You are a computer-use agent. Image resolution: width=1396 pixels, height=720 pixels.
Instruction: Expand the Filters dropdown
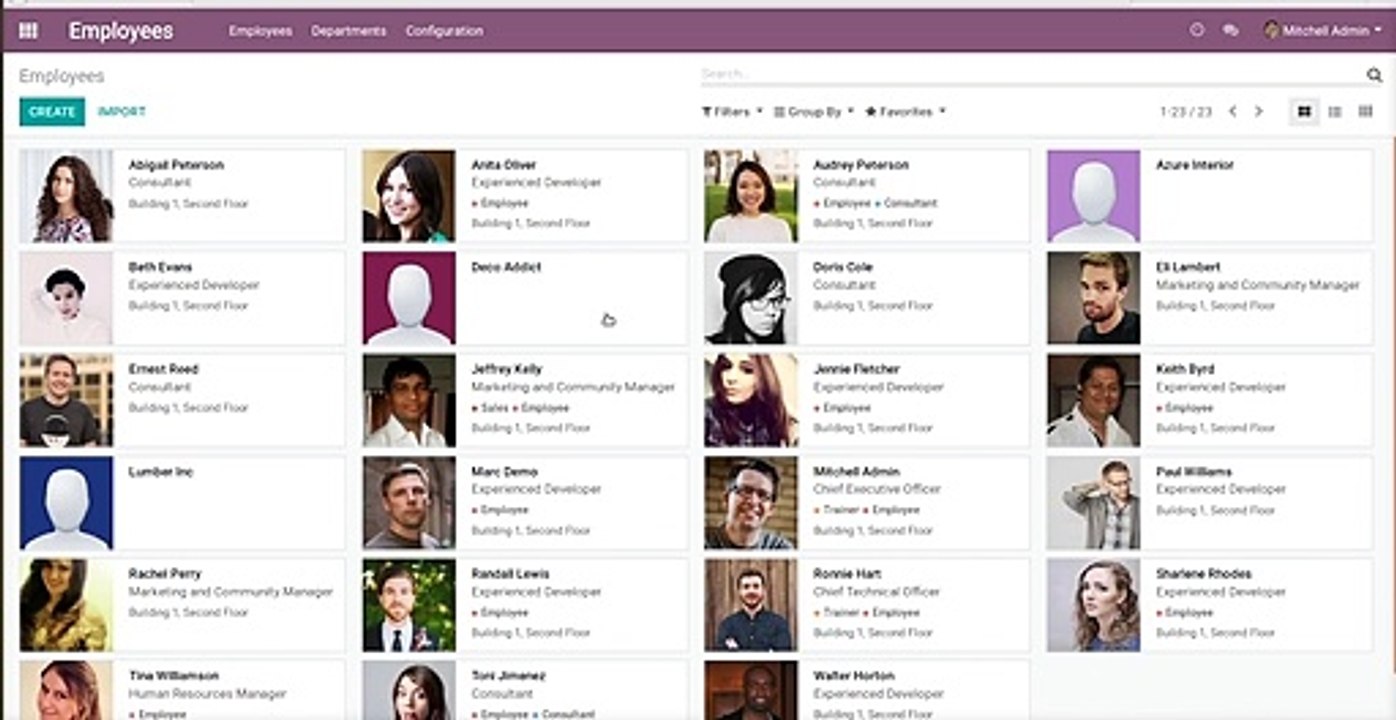tap(733, 112)
